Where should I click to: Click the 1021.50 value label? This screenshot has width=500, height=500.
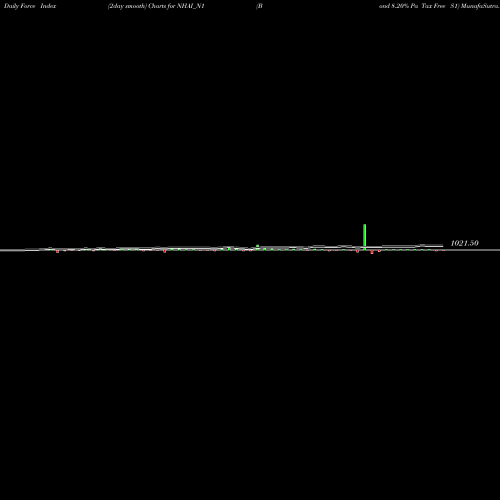pyautogui.click(x=464, y=243)
